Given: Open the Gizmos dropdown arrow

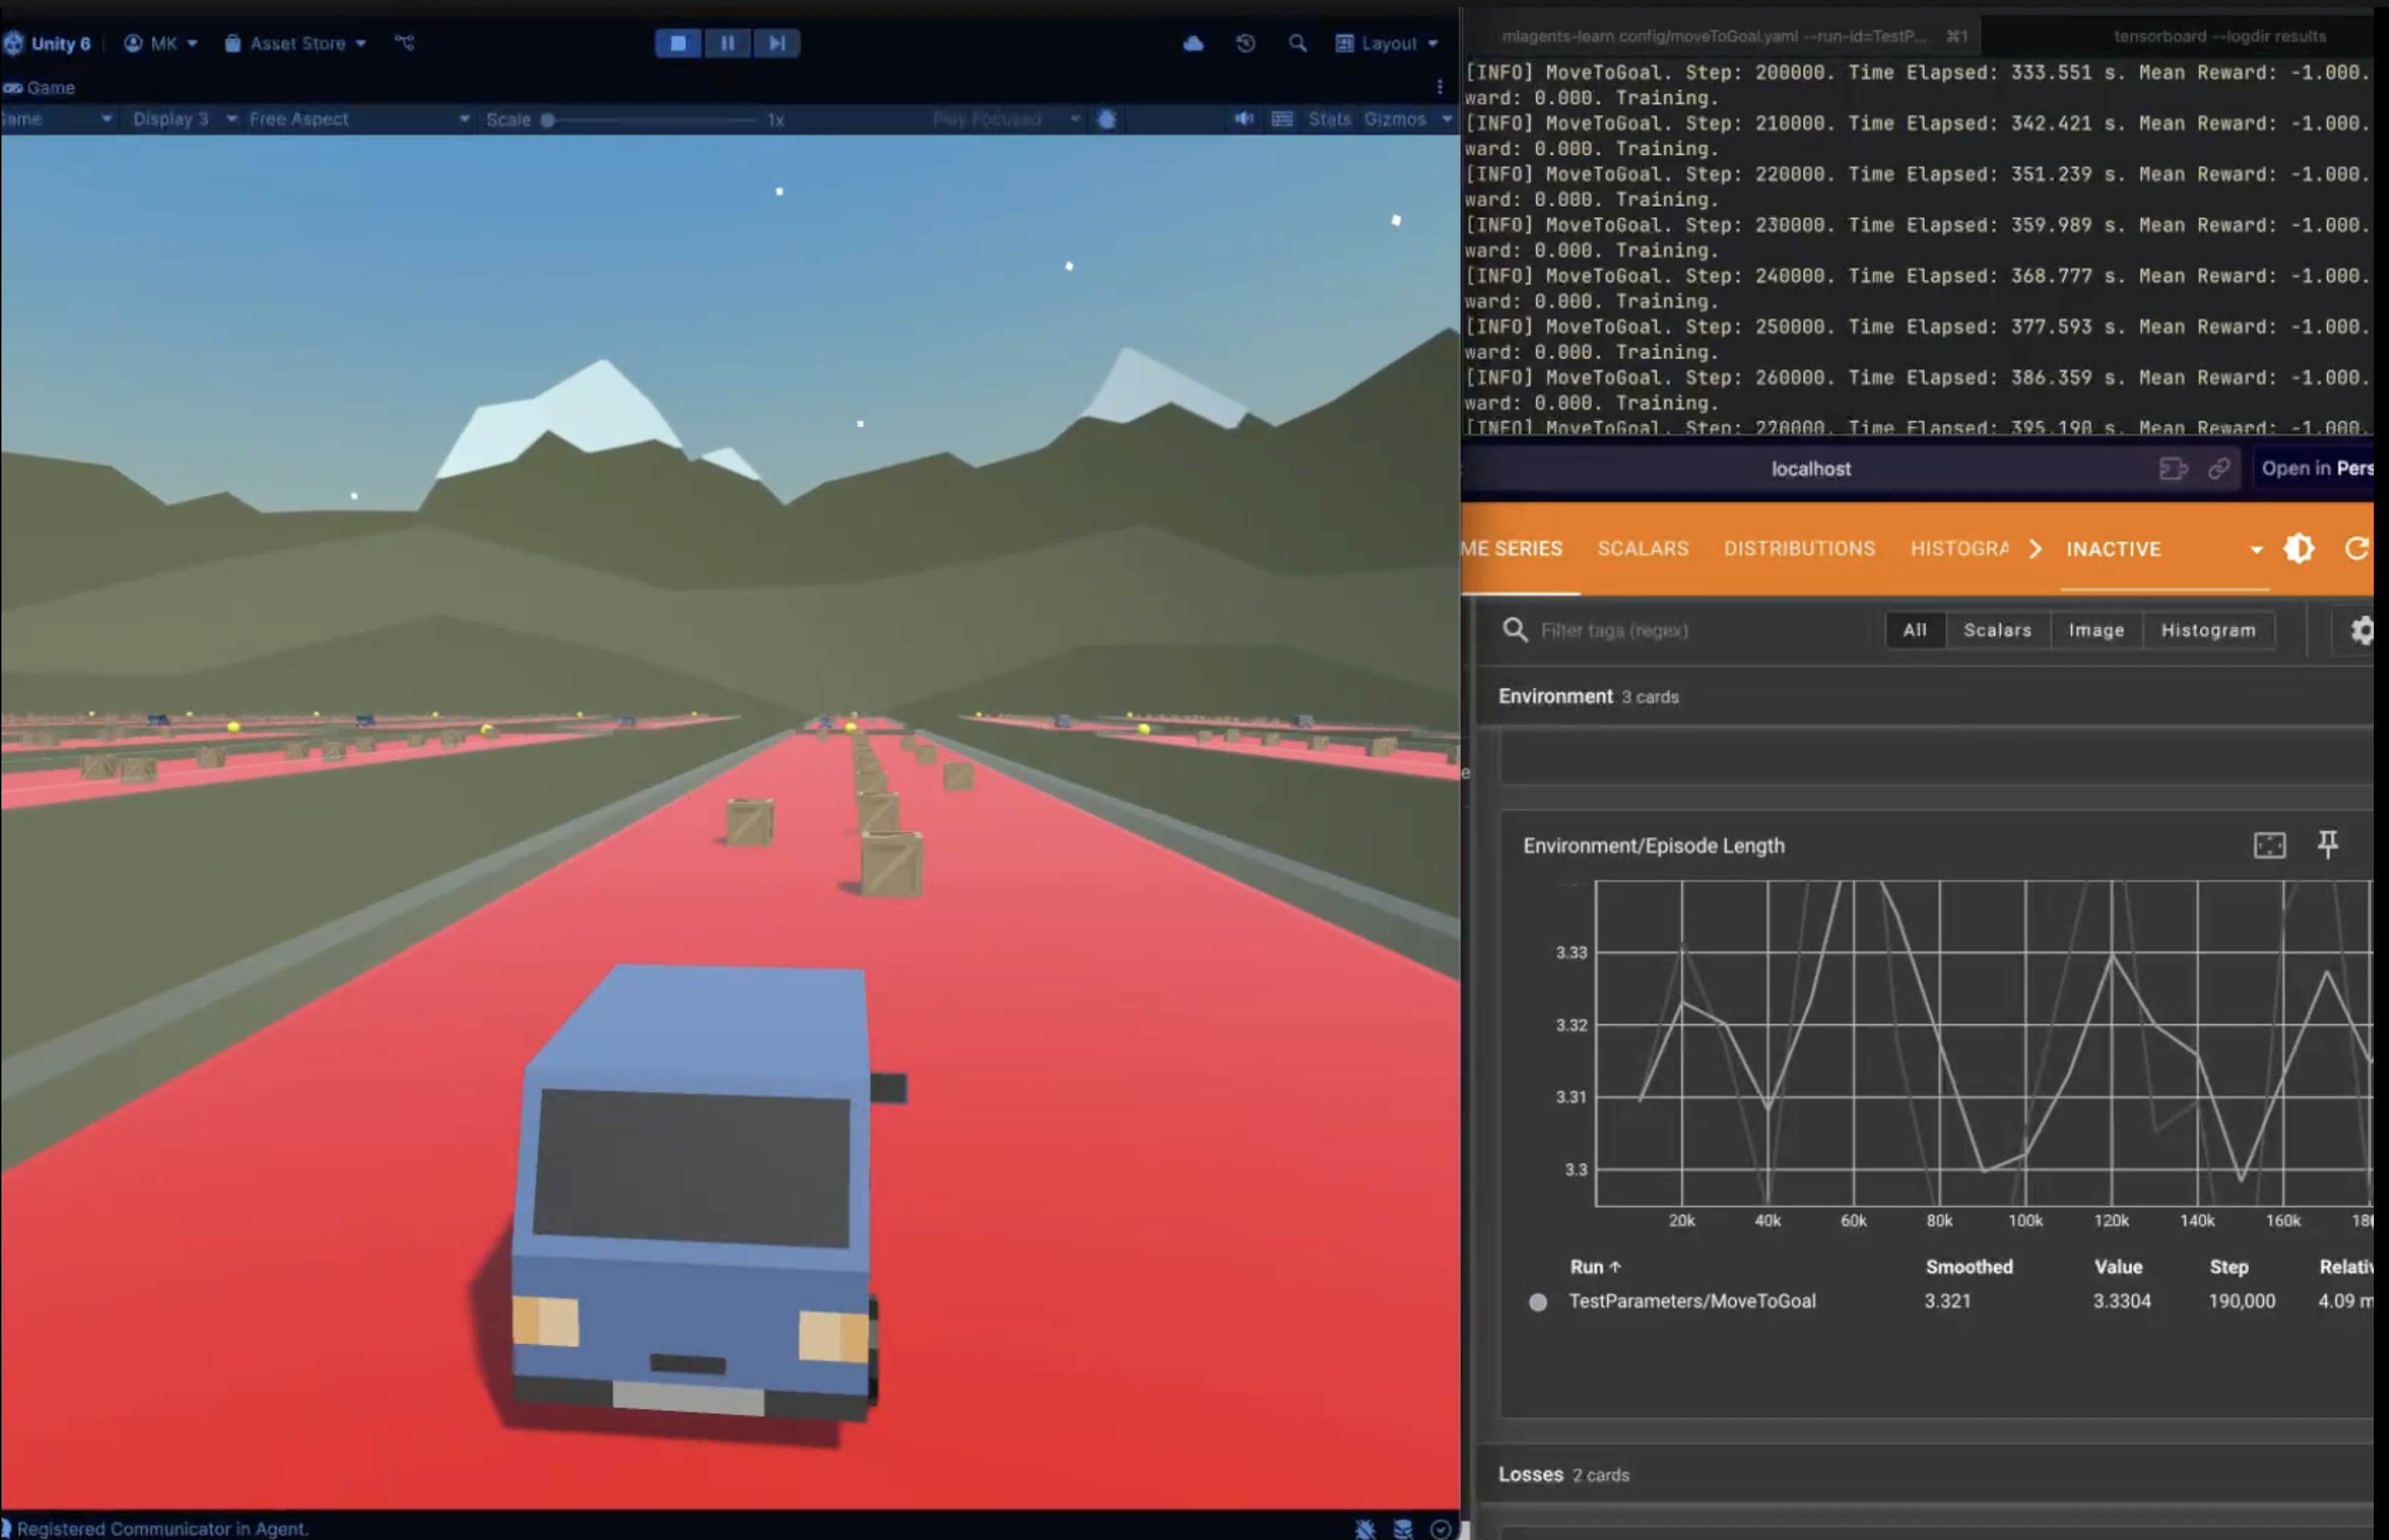Looking at the screenshot, I should [1446, 119].
